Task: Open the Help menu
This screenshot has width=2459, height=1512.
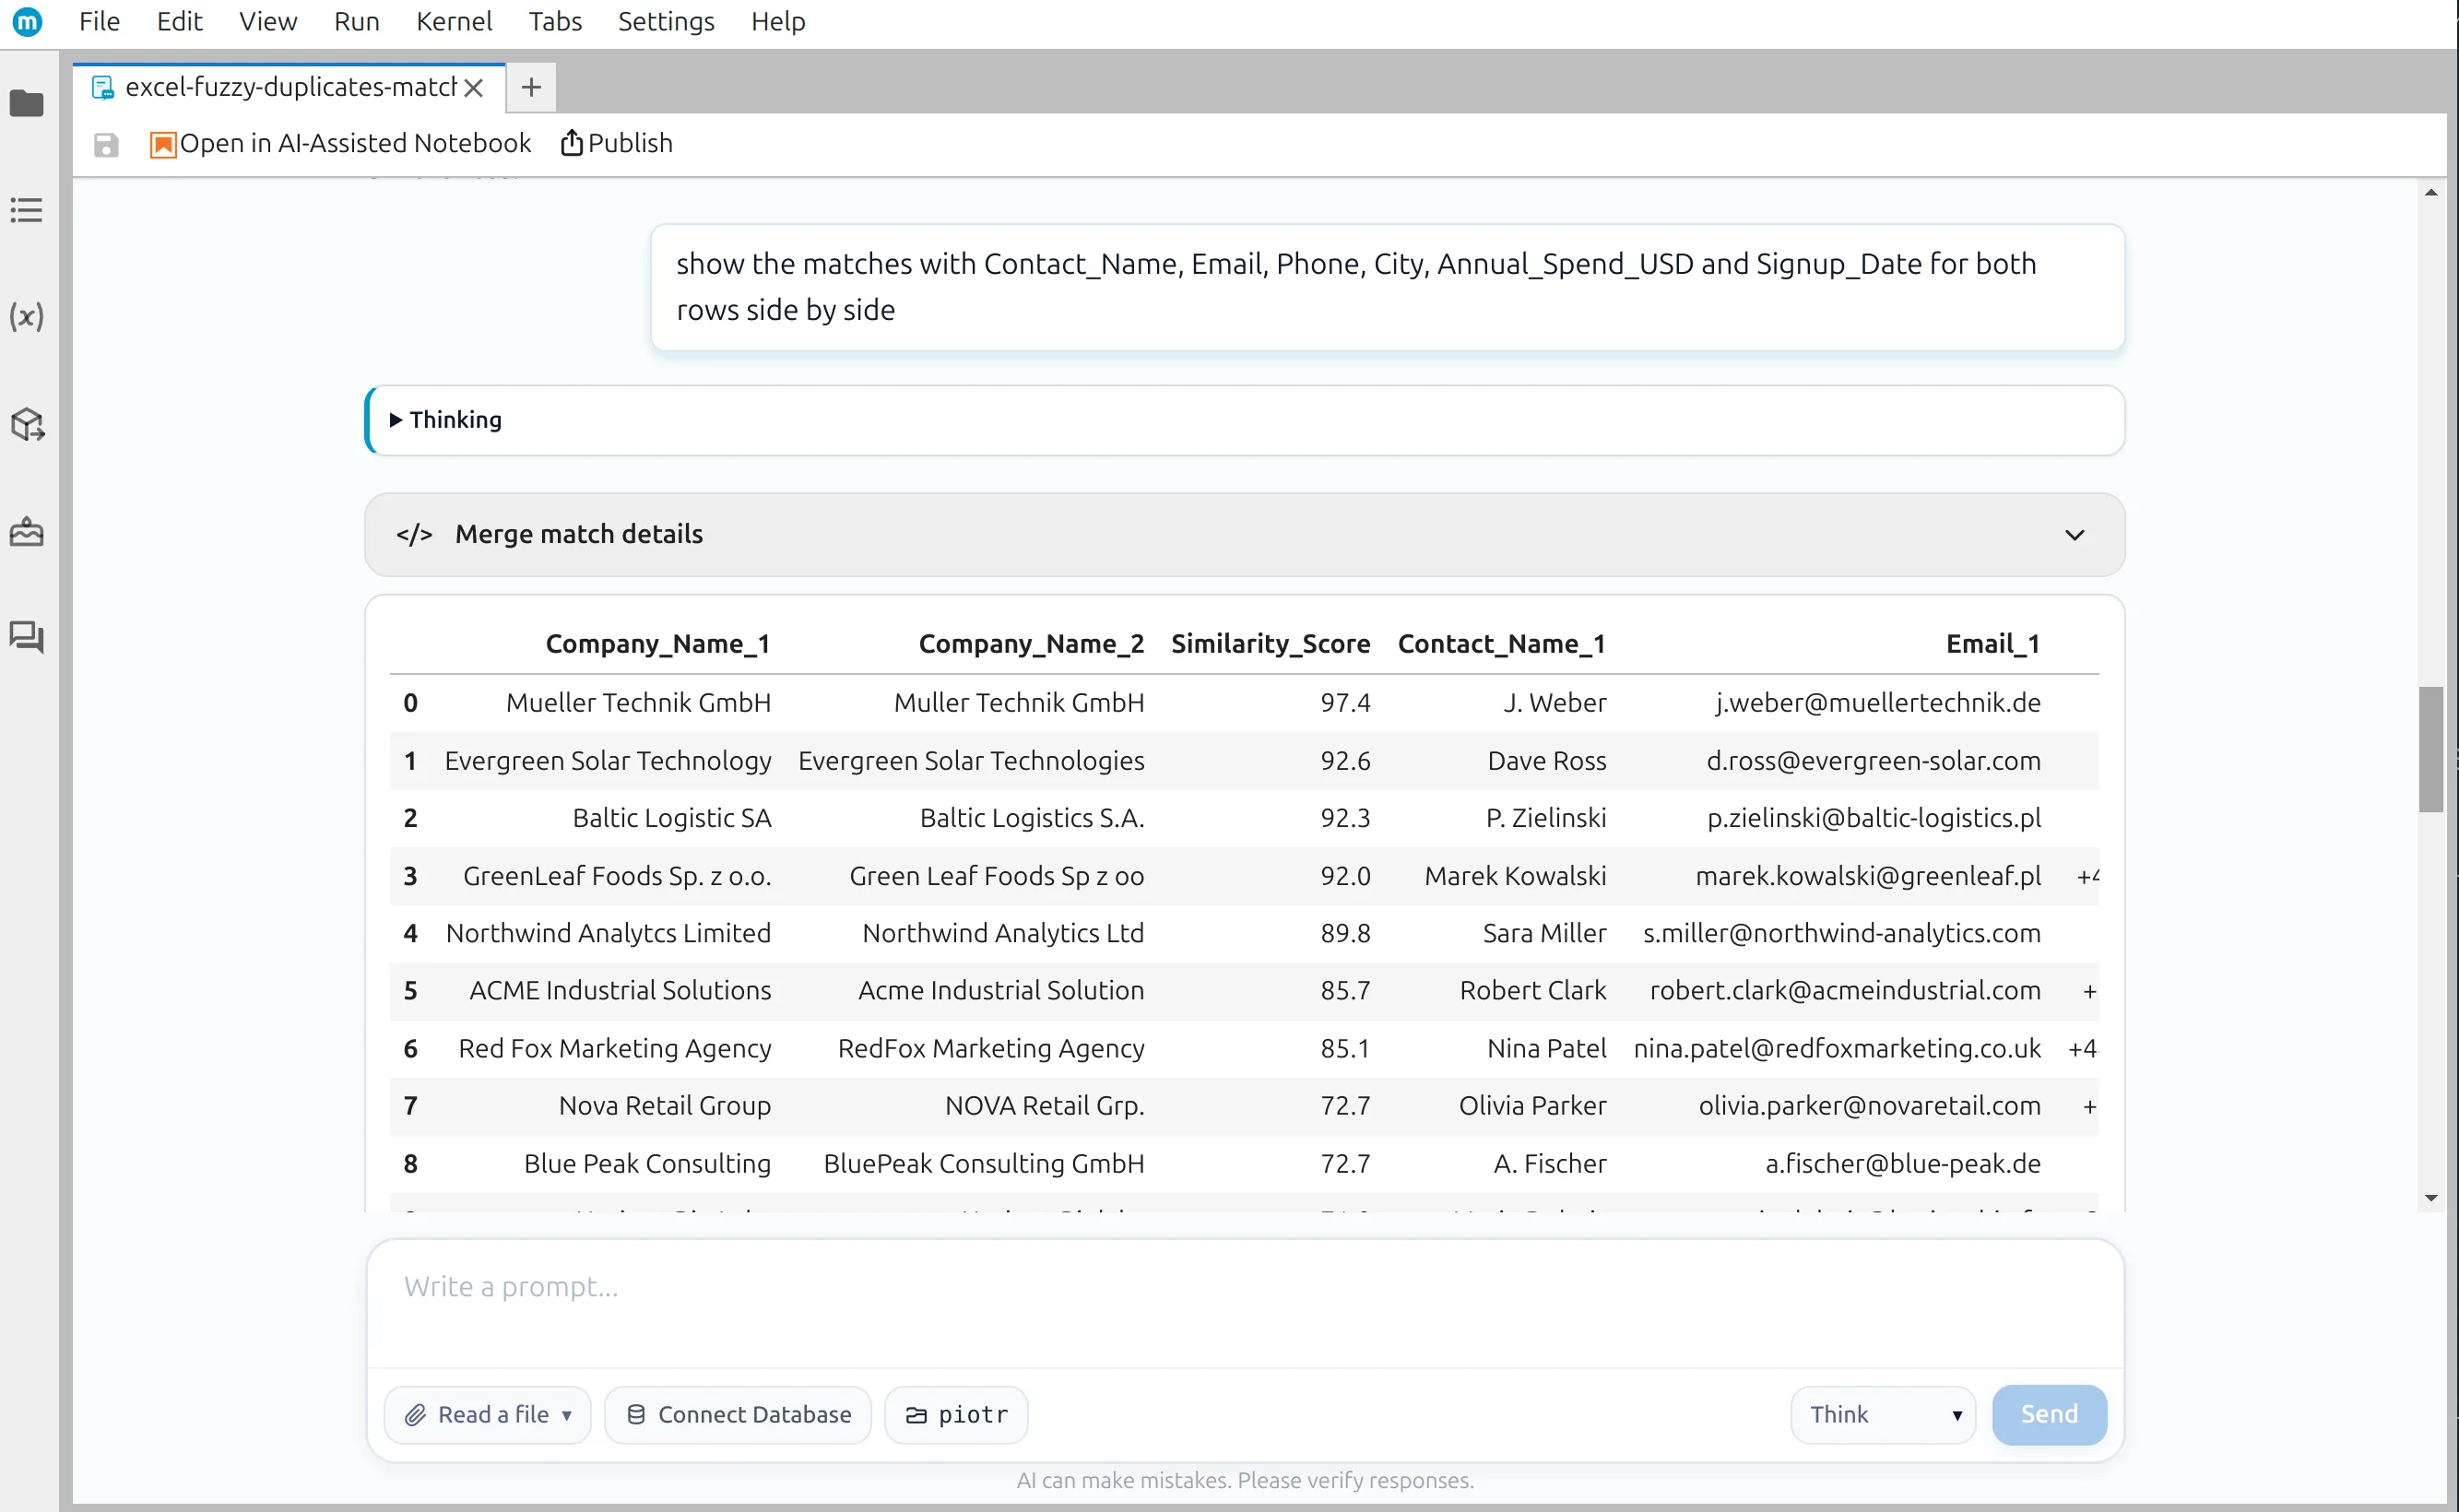Action: 778,21
